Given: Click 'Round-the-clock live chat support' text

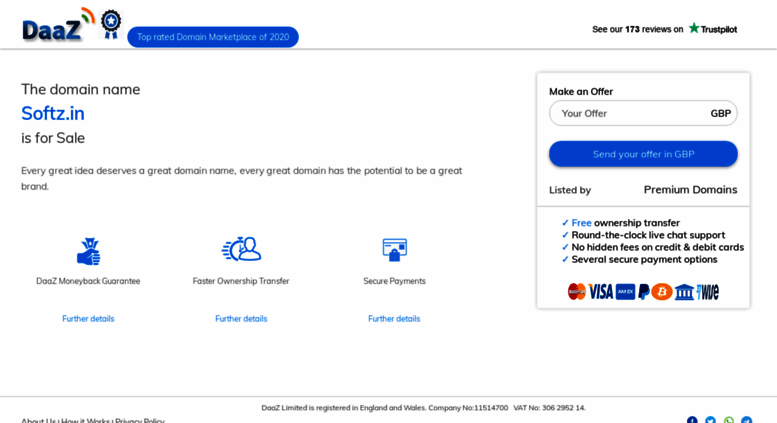Looking at the screenshot, I should pyautogui.click(x=648, y=235).
